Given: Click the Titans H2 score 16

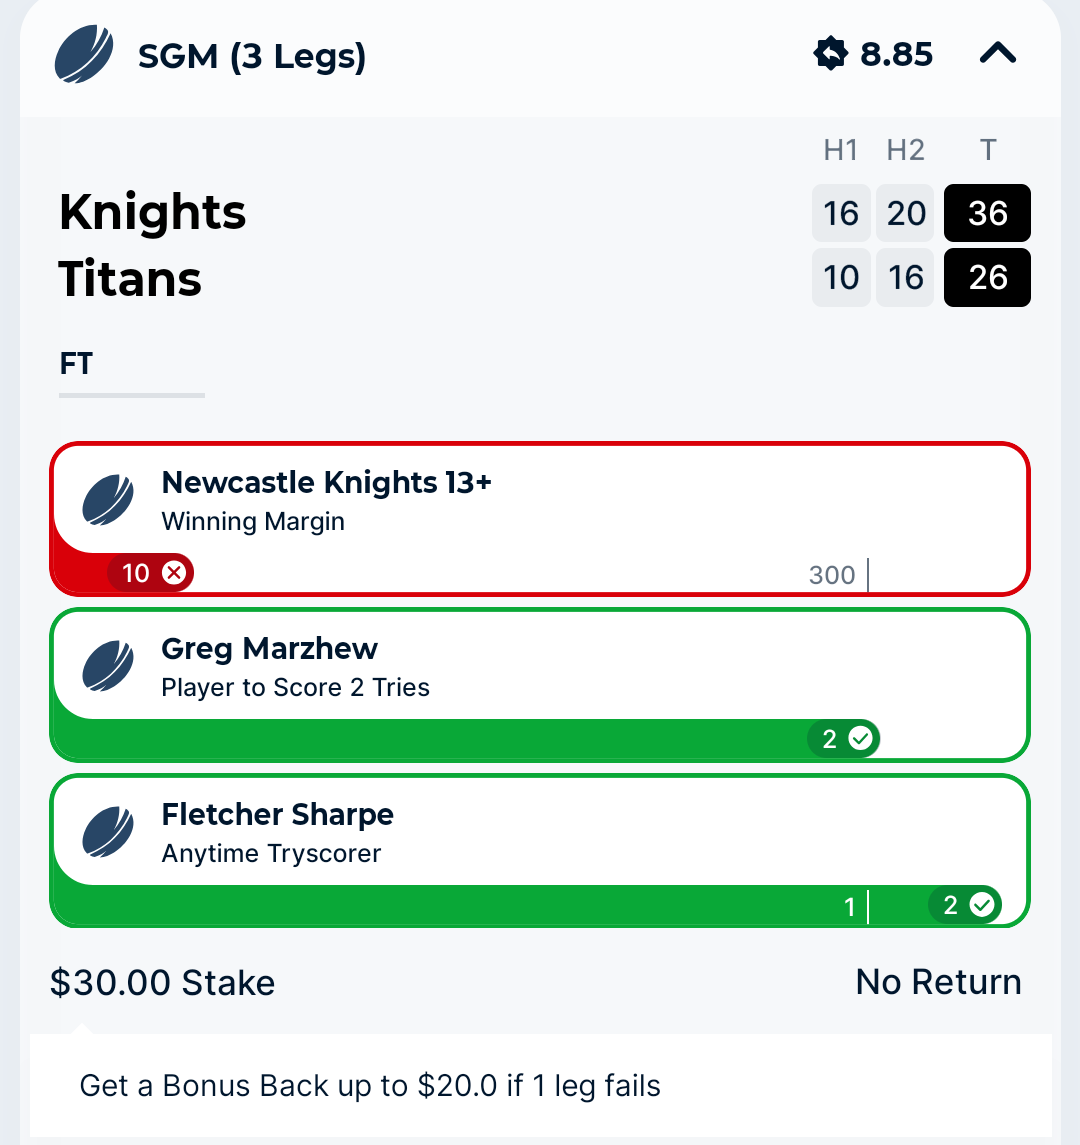Looking at the screenshot, I should 905,277.
